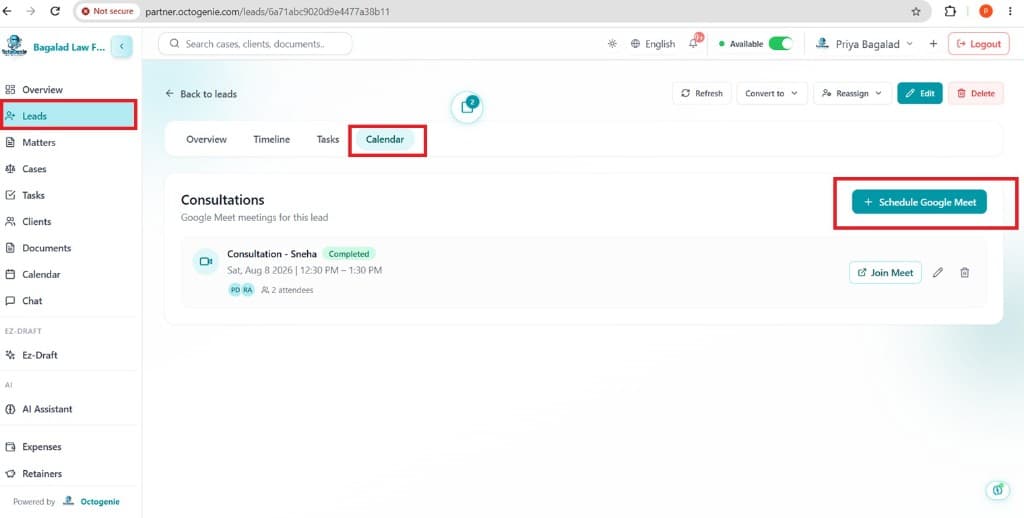Click the Consultation - Sneha title
This screenshot has width=1024, height=518.
point(272,253)
